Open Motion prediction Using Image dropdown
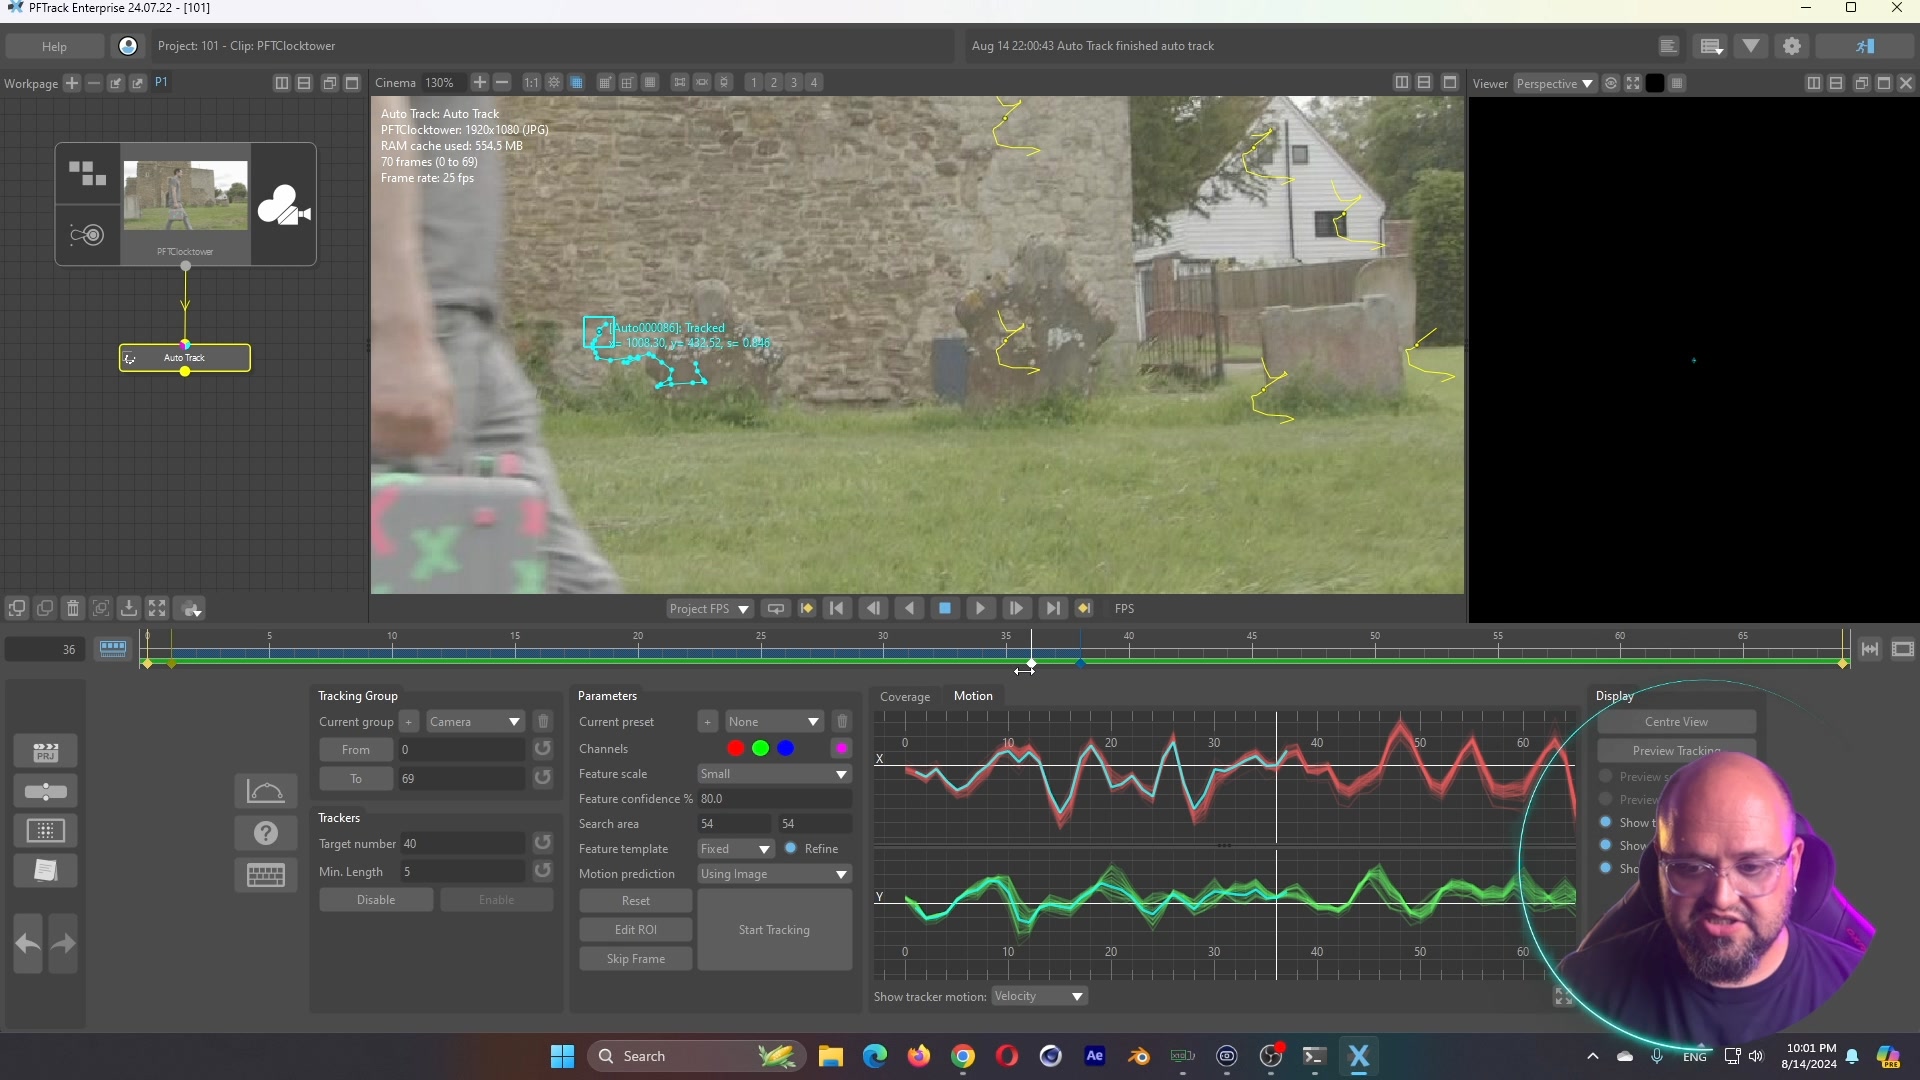The height and width of the screenshot is (1080, 1920). [774, 874]
